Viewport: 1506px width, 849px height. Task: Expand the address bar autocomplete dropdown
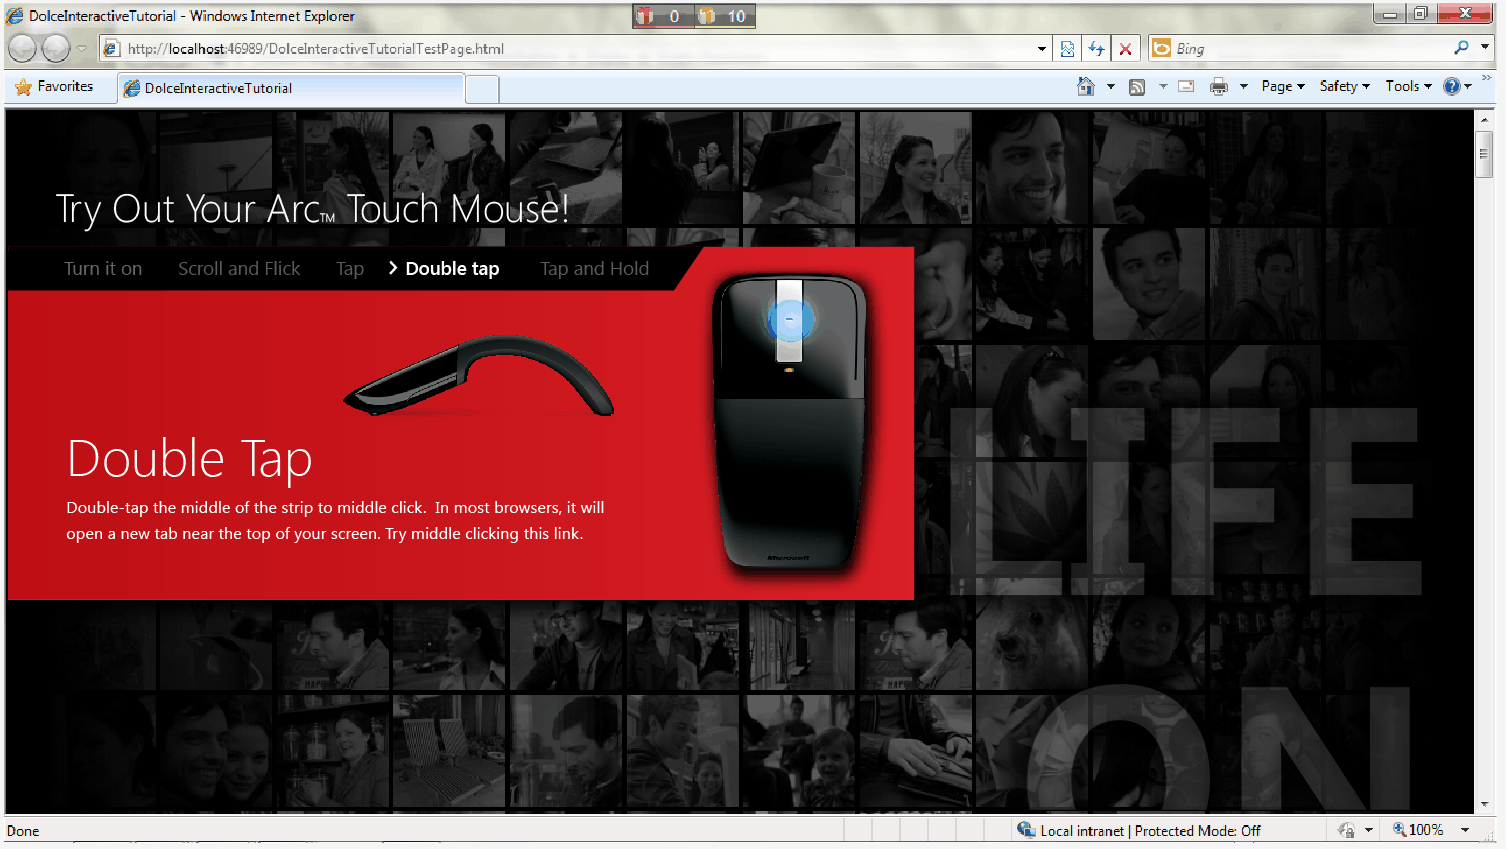point(1042,48)
